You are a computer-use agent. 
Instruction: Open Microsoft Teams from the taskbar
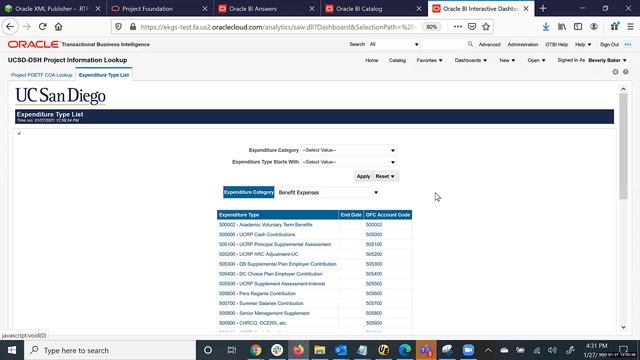[426, 350]
